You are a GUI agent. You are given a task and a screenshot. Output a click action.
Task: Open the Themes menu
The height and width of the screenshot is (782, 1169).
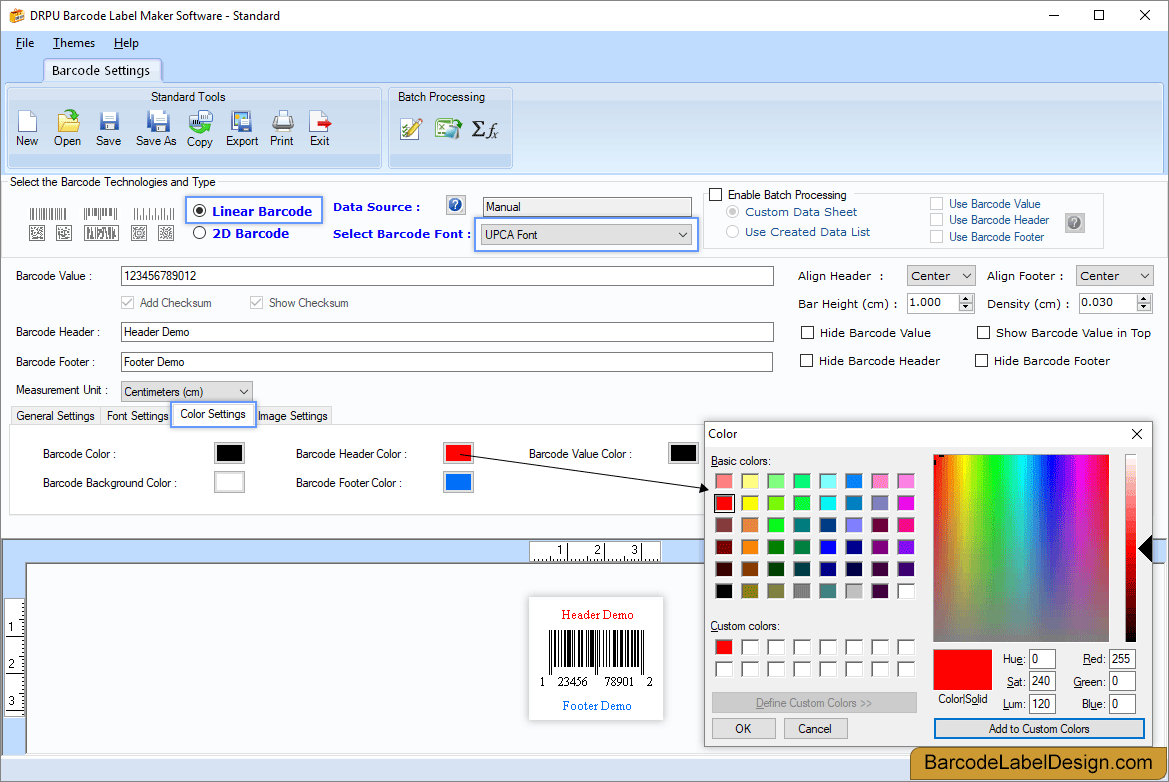[74, 43]
